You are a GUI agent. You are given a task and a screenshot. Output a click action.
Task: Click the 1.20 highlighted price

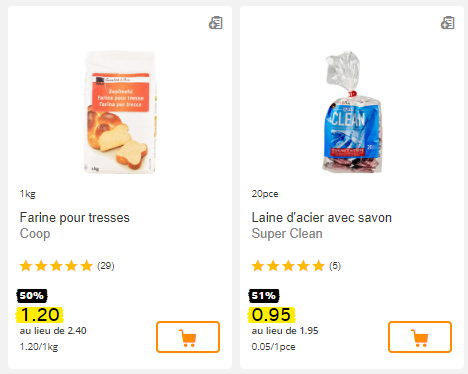[40, 315]
